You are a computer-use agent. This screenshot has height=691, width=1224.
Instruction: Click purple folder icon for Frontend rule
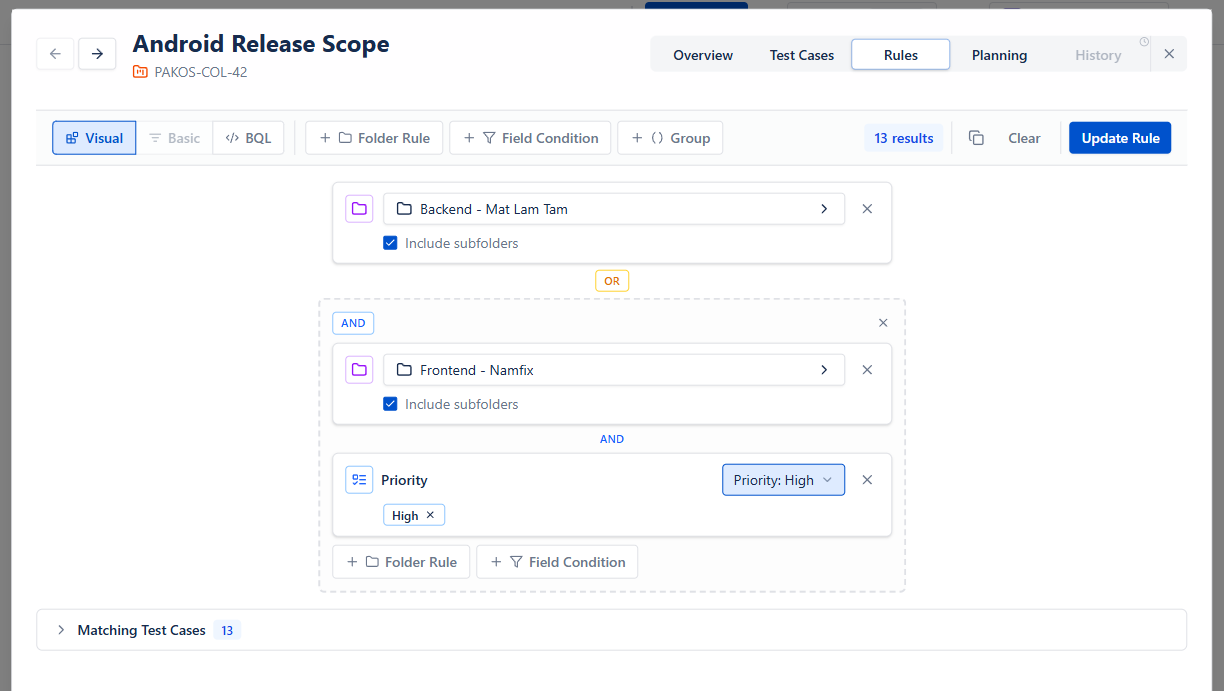click(x=359, y=370)
